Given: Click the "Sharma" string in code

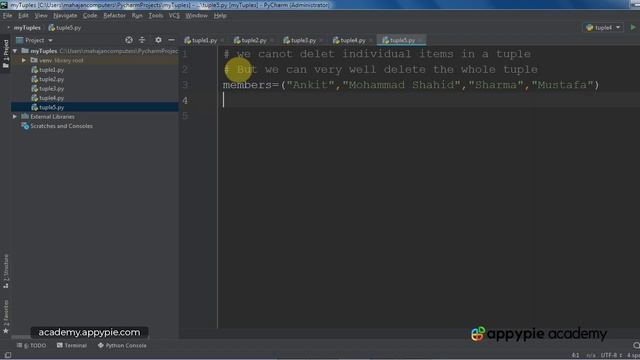Looking at the screenshot, I should click(x=496, y=85).
